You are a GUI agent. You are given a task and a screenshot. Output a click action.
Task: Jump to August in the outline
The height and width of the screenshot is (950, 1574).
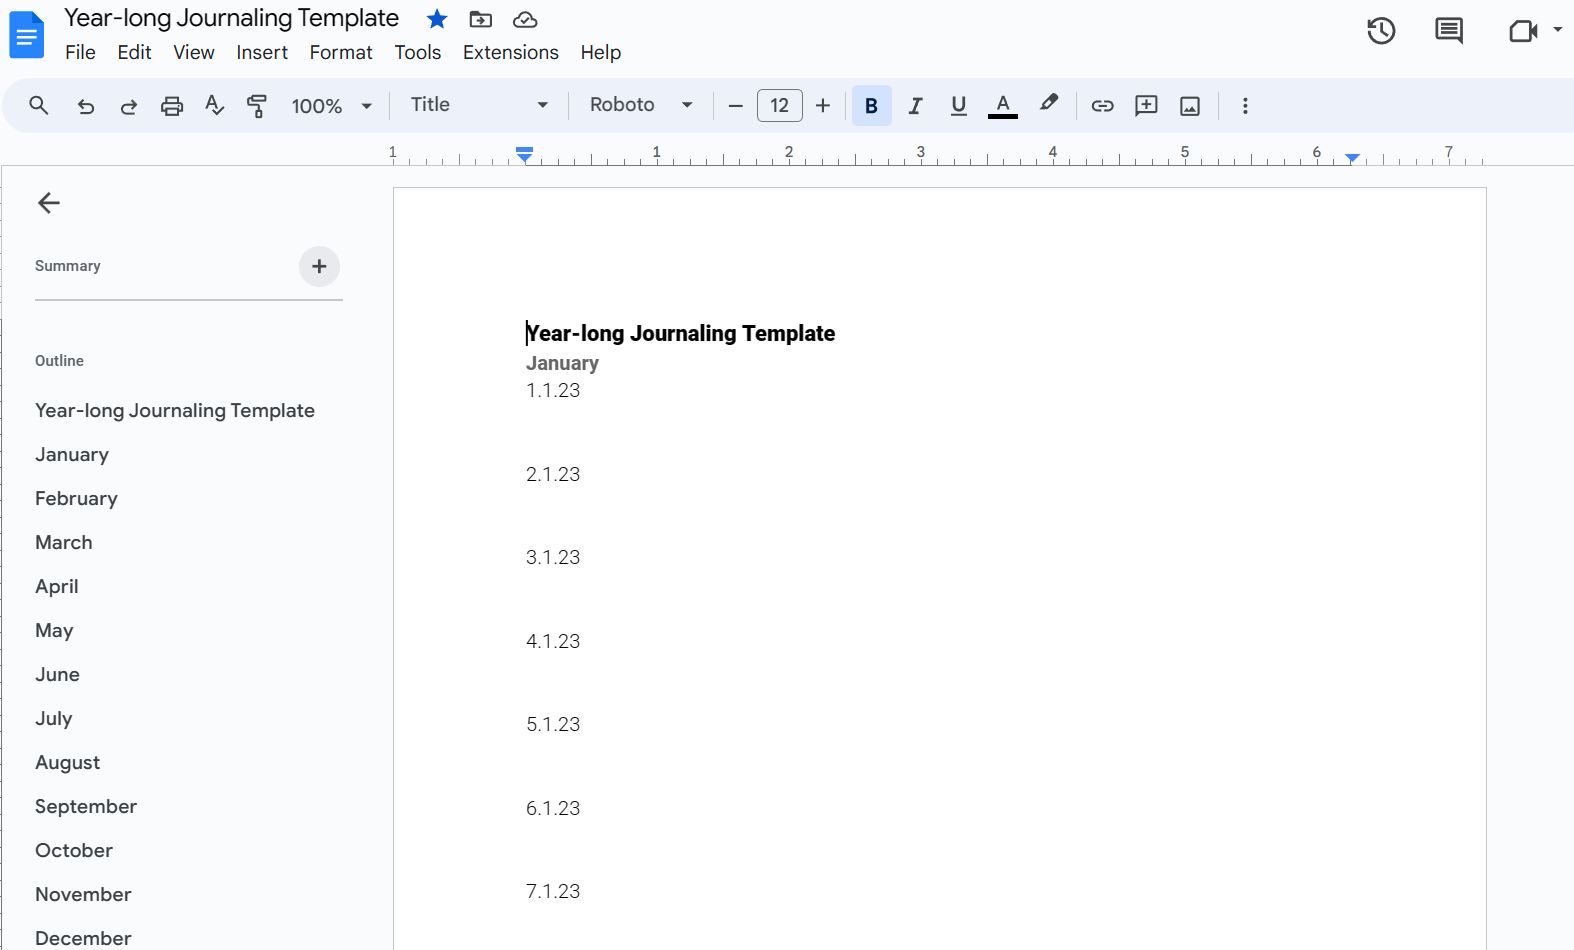click(x=68, y=762)
